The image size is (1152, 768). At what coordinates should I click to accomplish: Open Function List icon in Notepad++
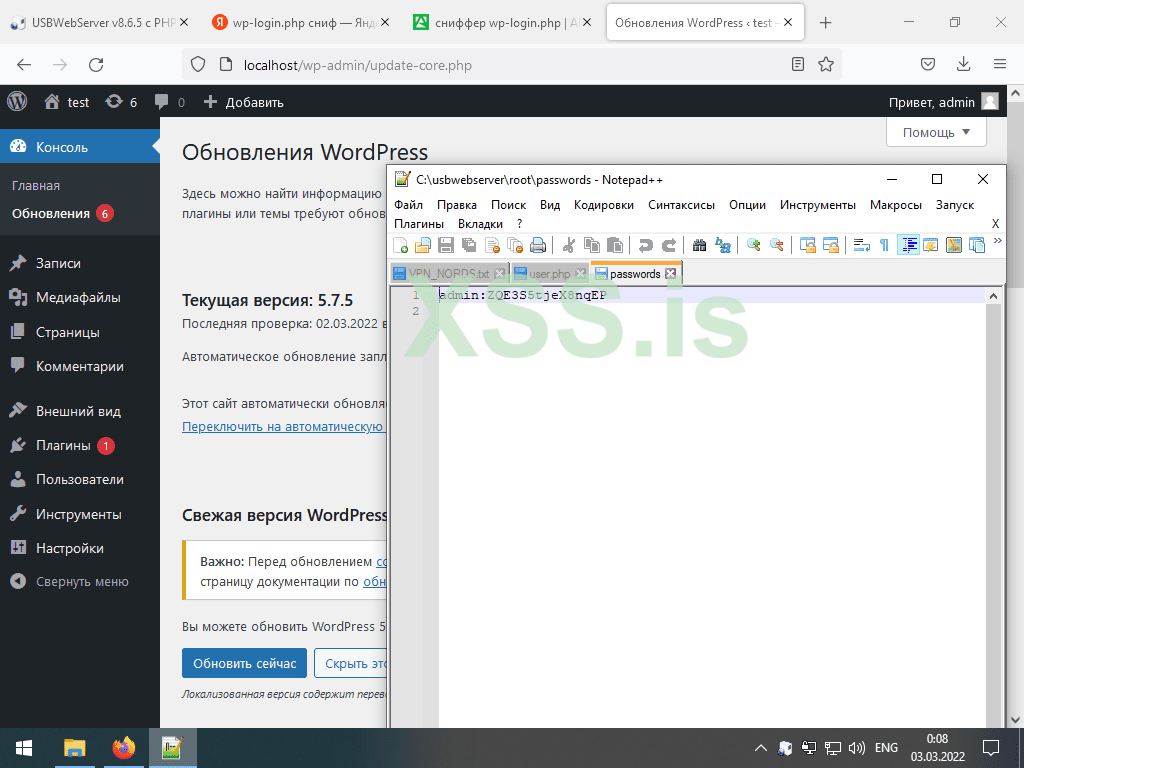[976, 245]
